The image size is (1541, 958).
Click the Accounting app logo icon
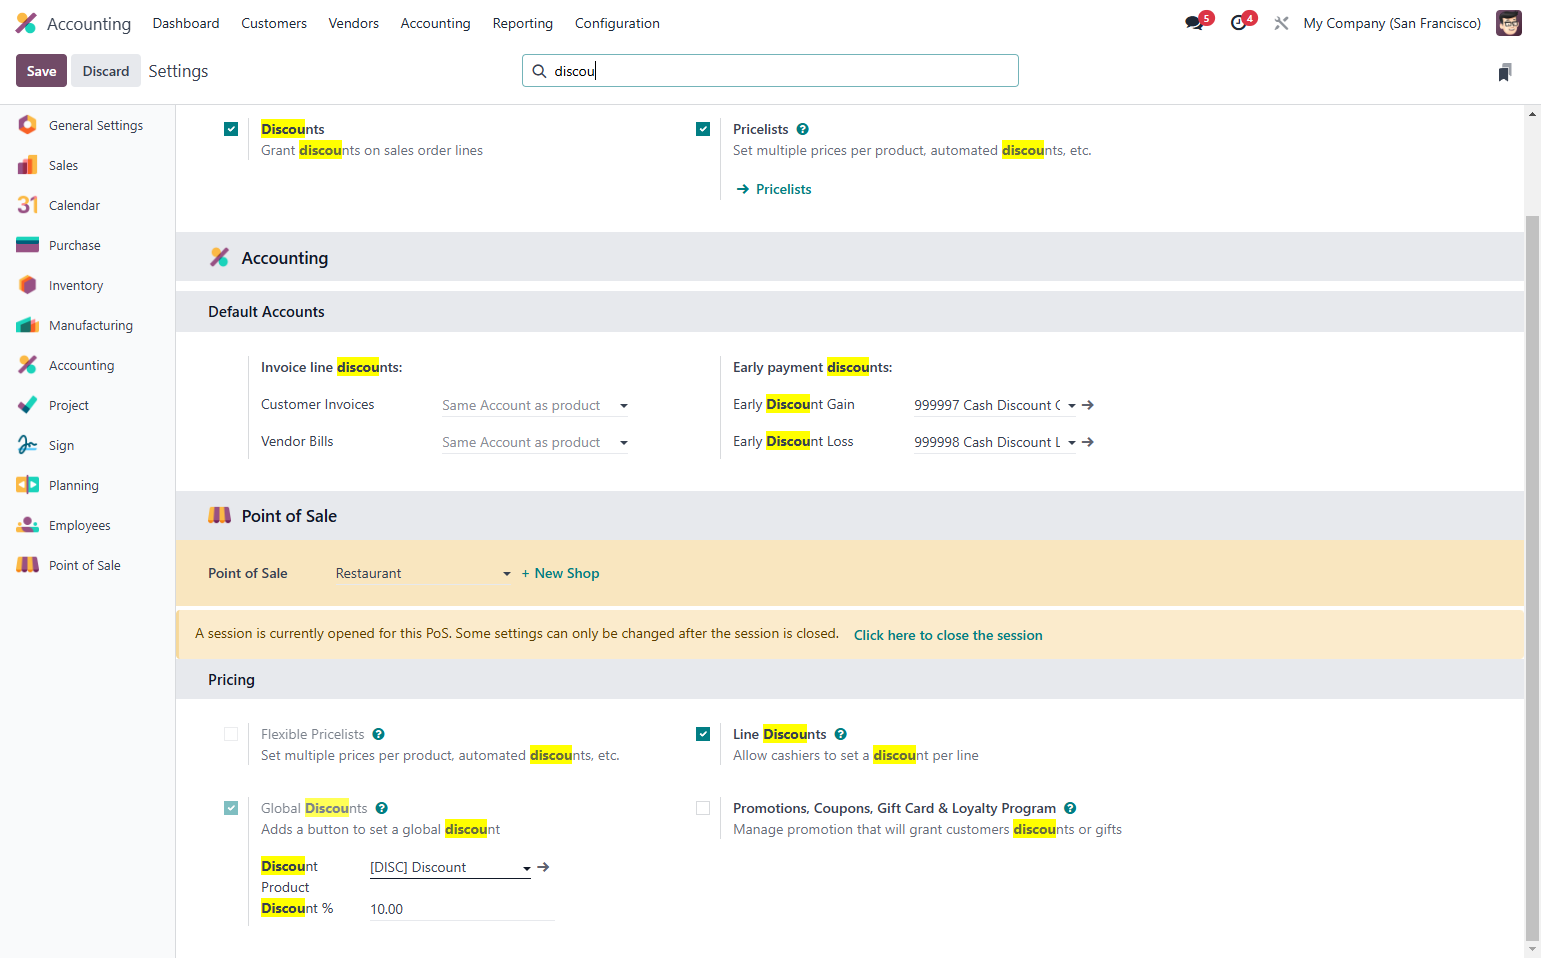[26, 23]
